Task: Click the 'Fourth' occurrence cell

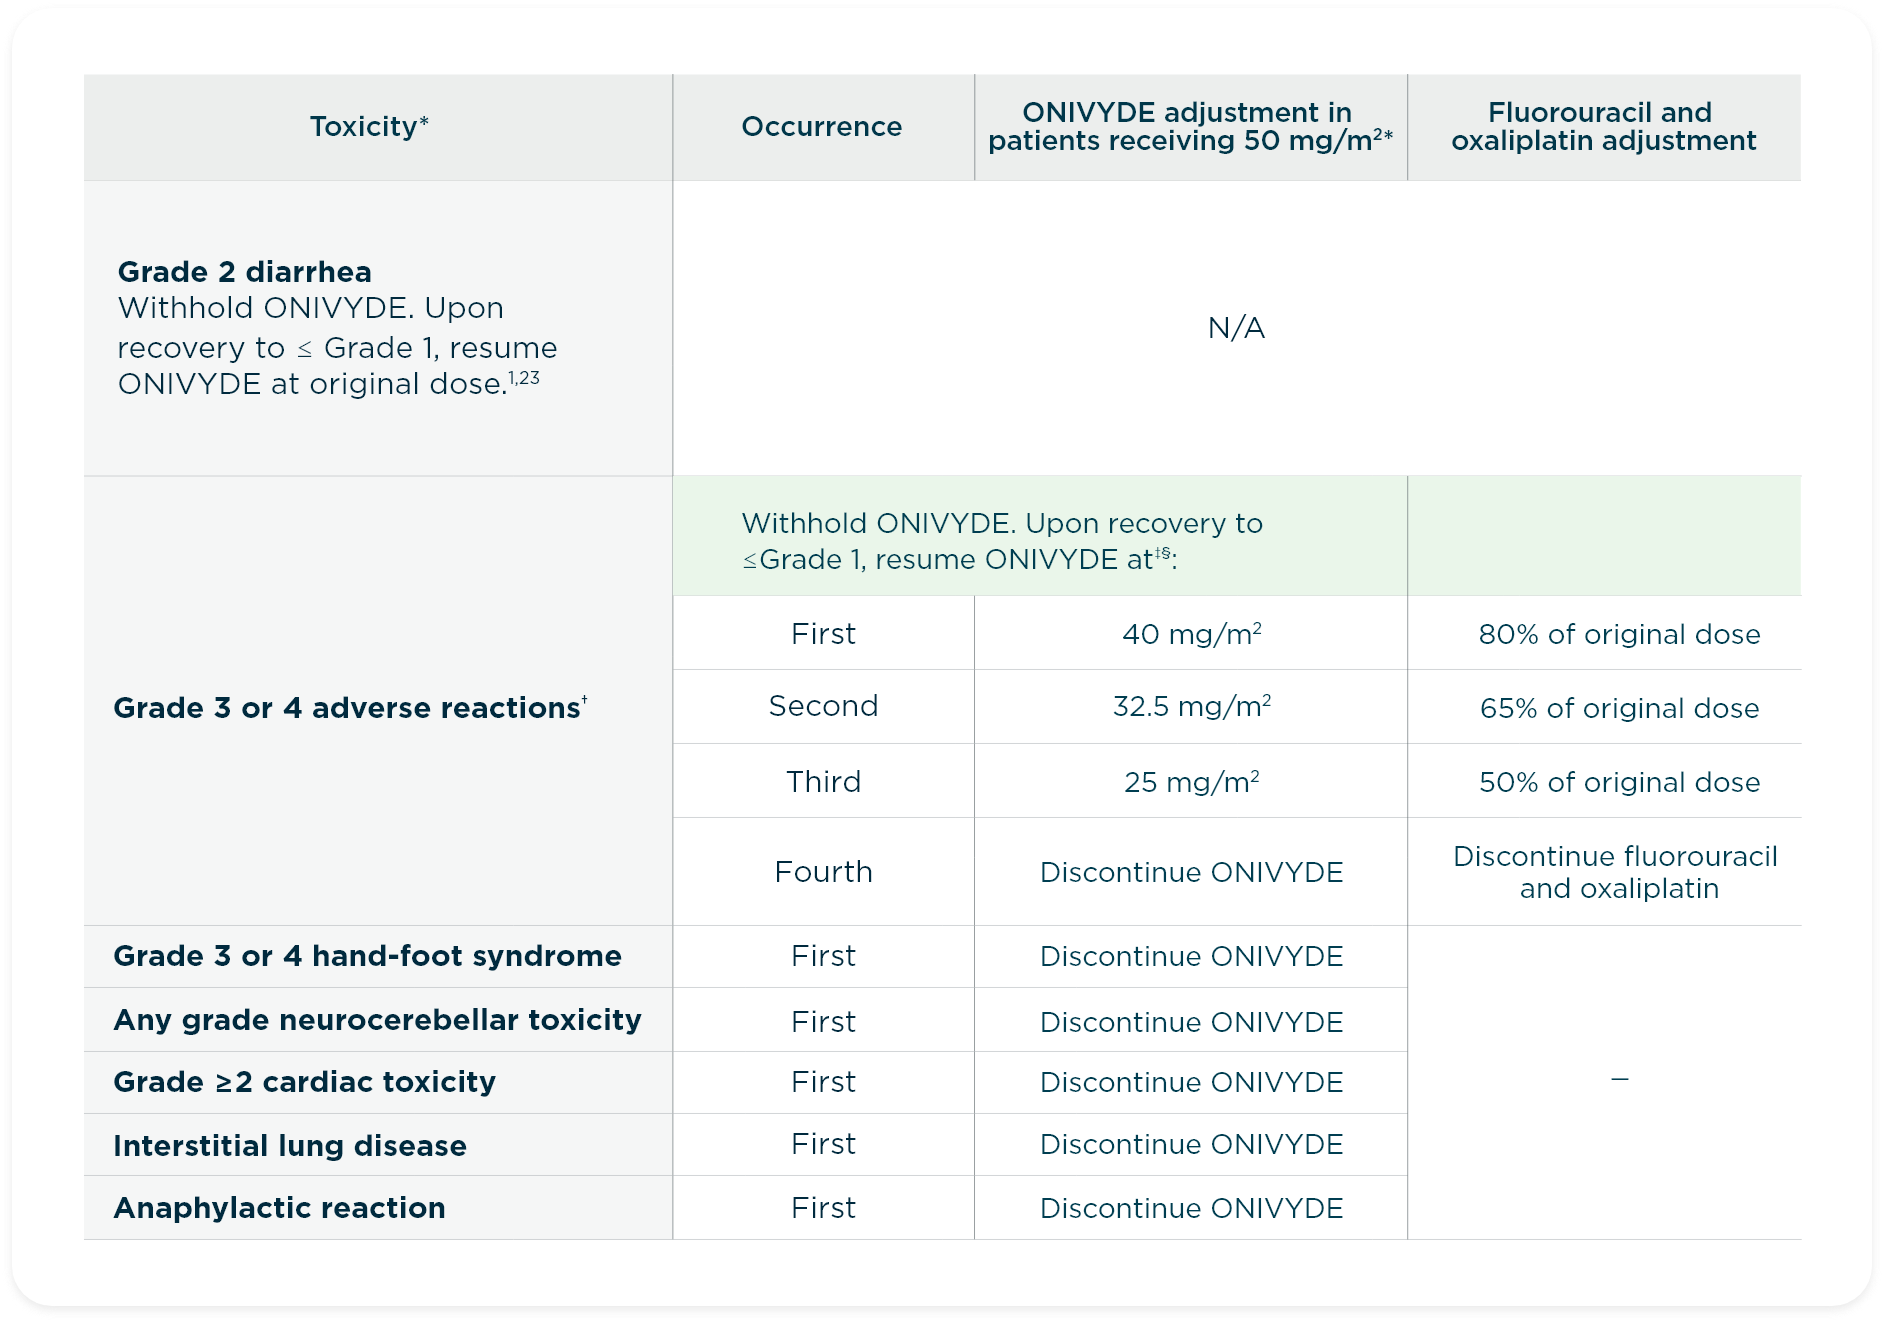Action: point(823,872)
